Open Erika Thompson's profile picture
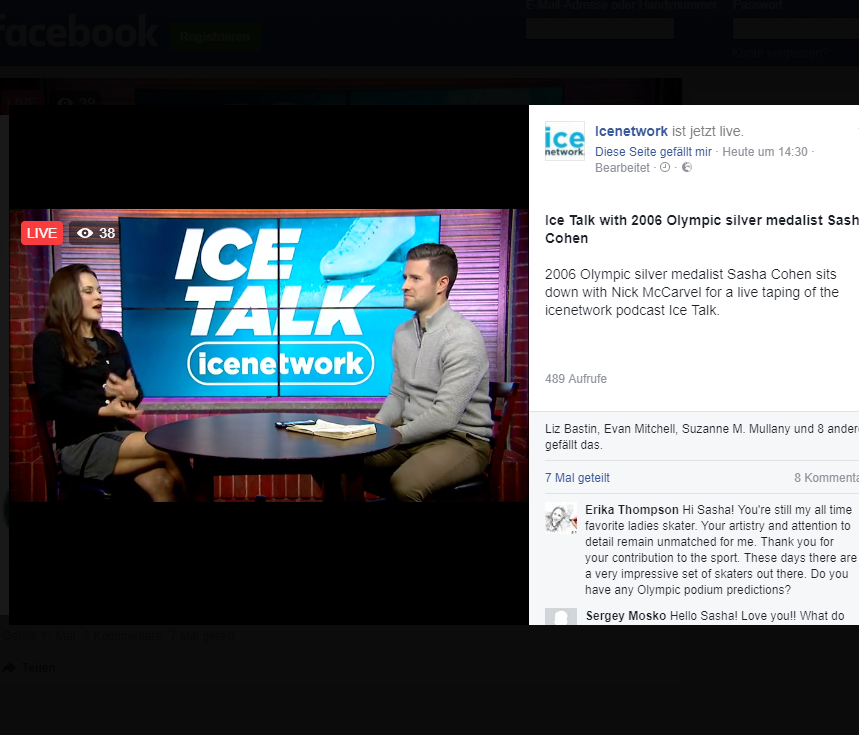The height and width of the screenshot is (735, 859). (561, 518)
